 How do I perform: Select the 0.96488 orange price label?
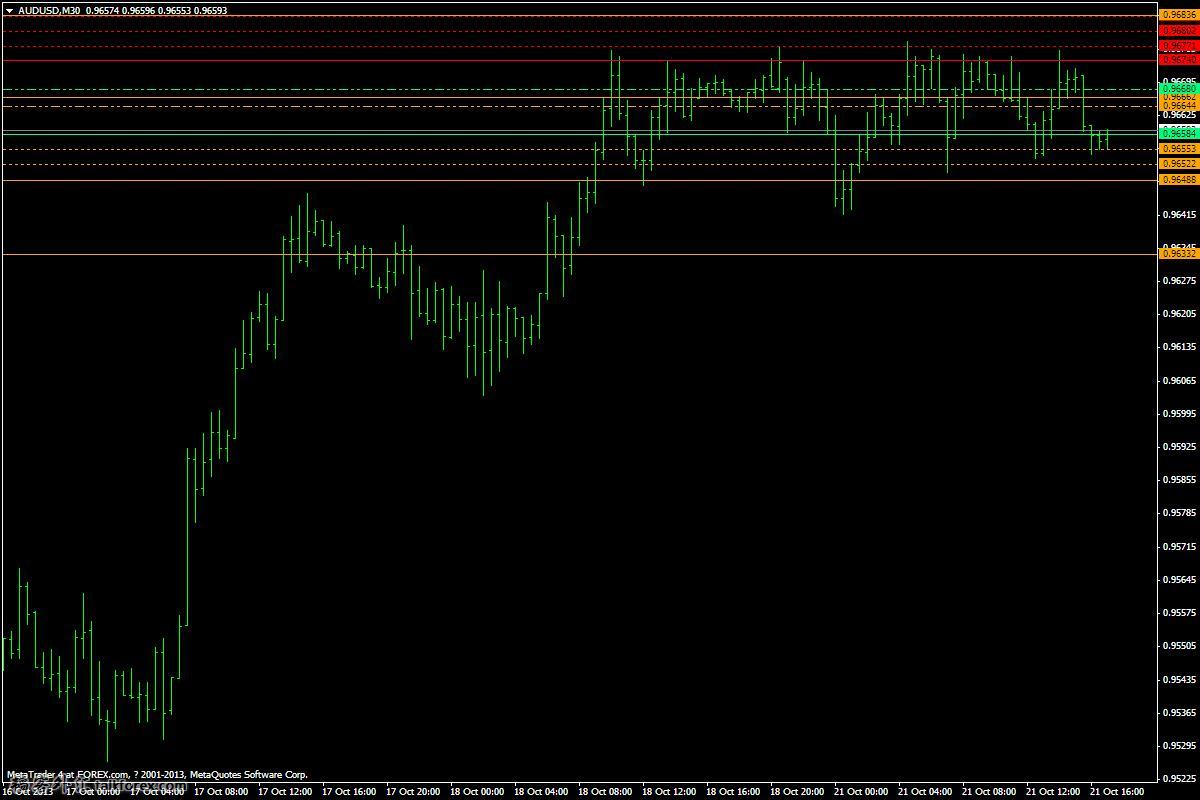coord(1179,179)
